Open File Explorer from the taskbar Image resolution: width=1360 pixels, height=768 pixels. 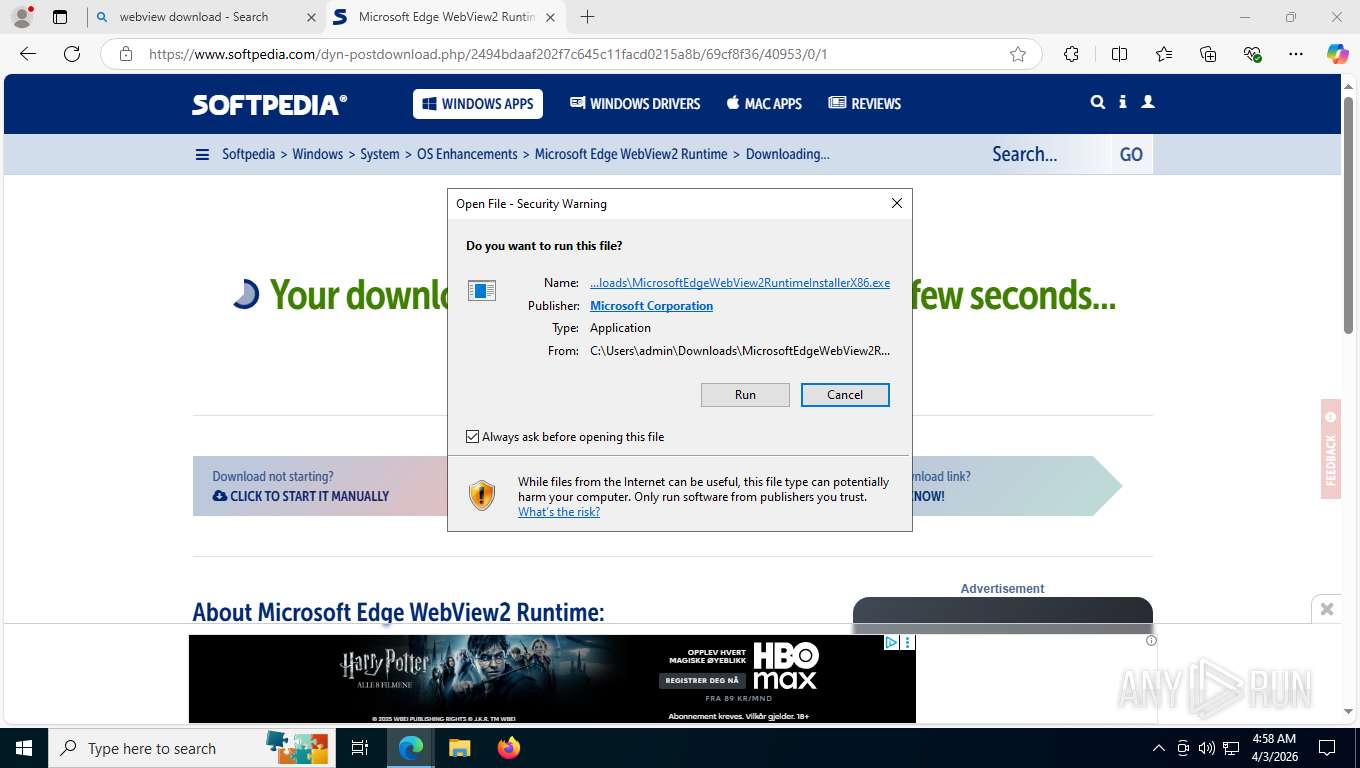(459, 748)
